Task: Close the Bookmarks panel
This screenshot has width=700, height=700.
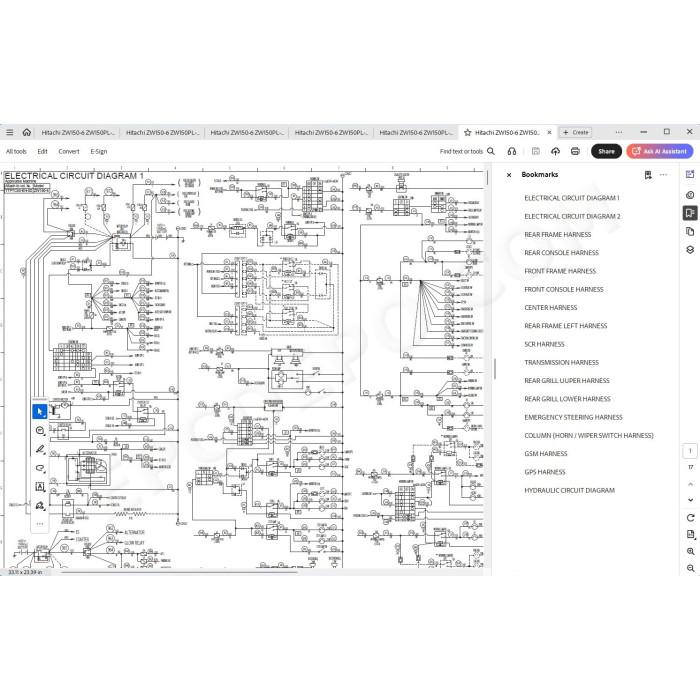Action: pos(509,175)
